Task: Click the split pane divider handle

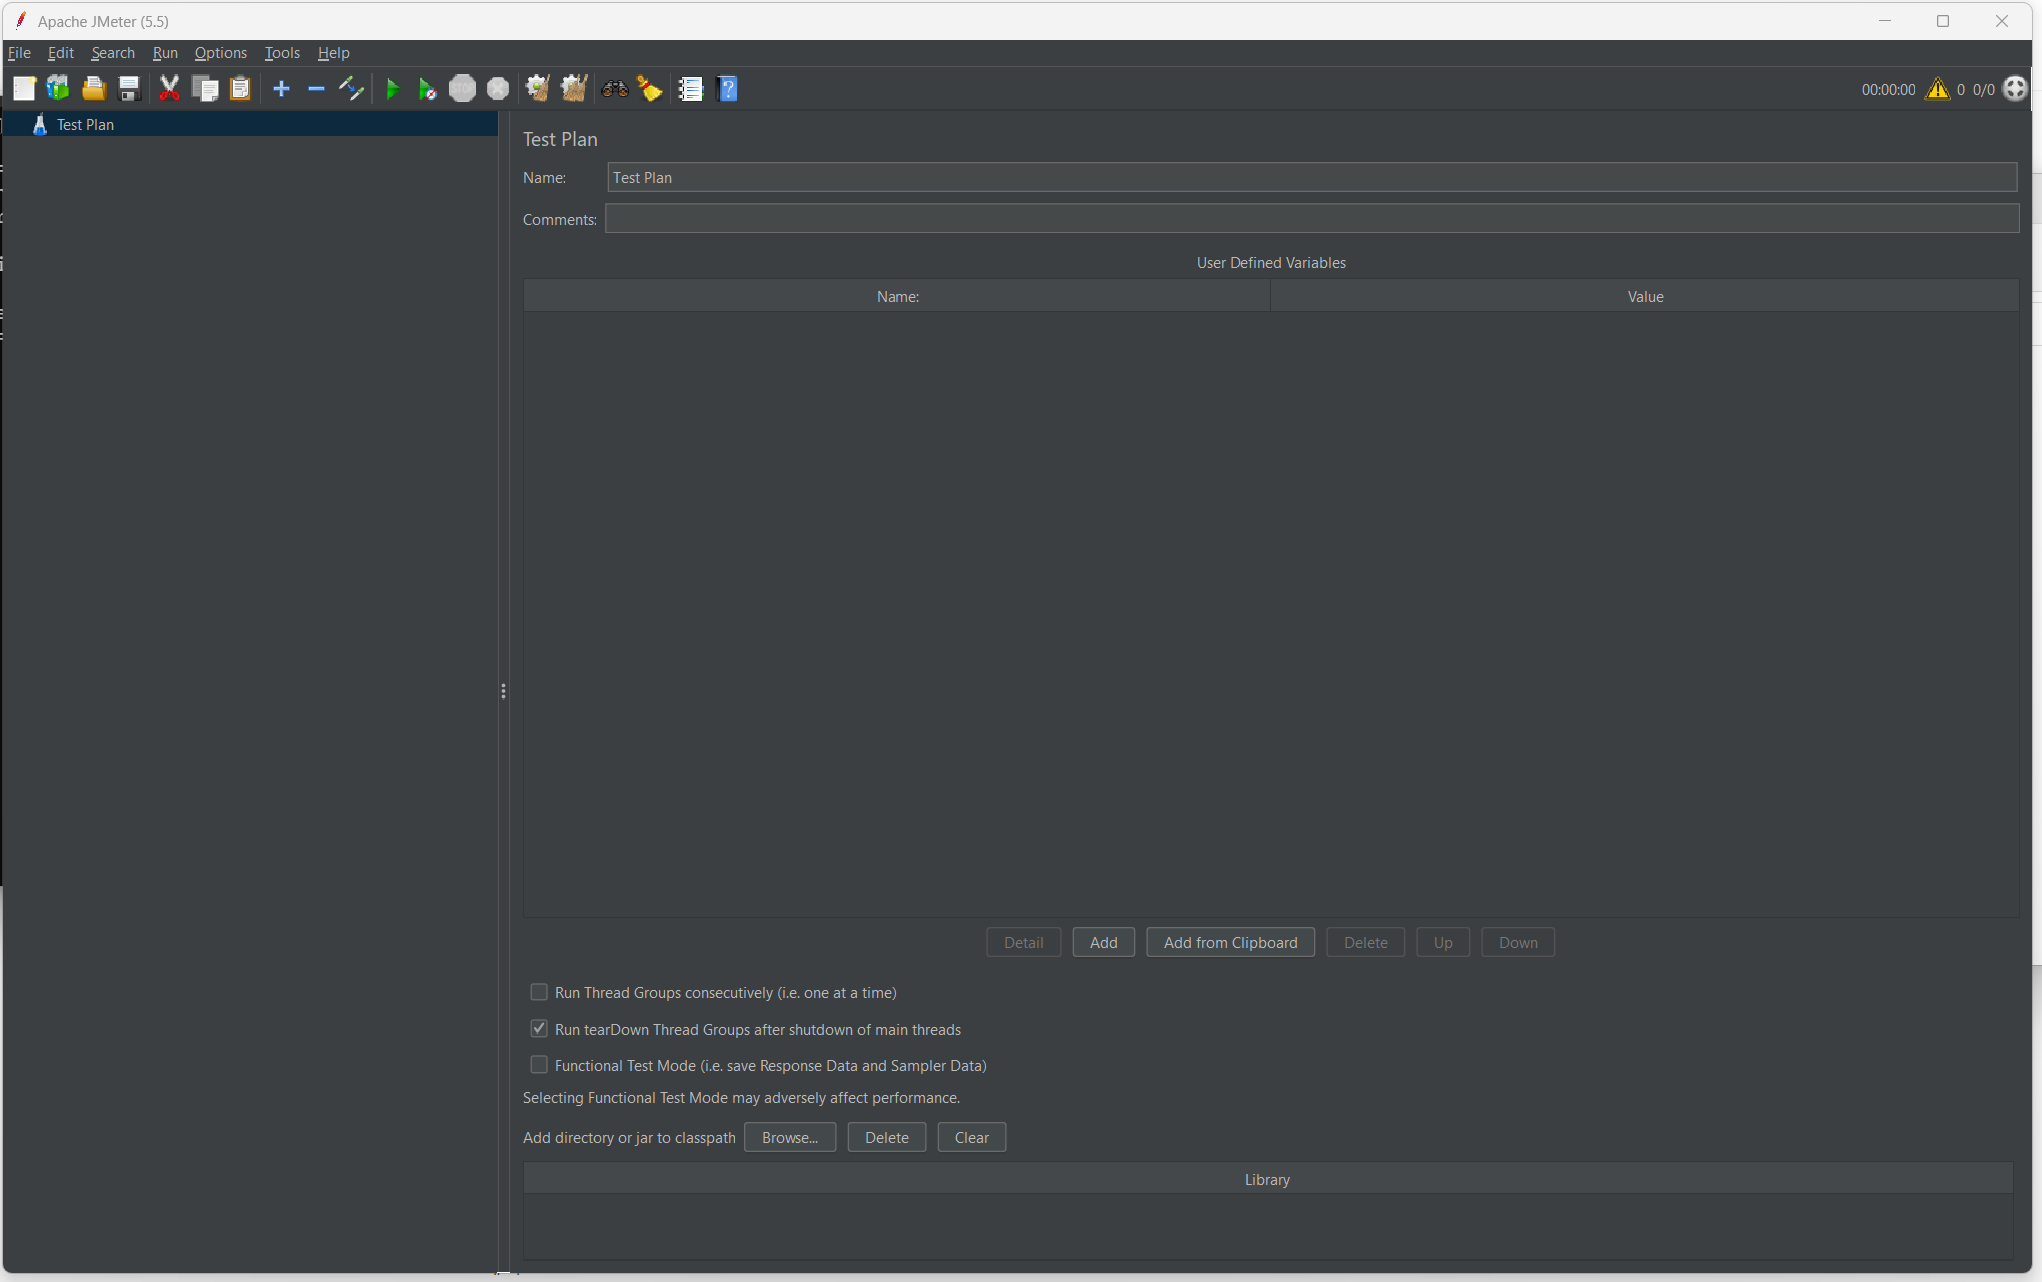Action: click(x=503, y=691)
